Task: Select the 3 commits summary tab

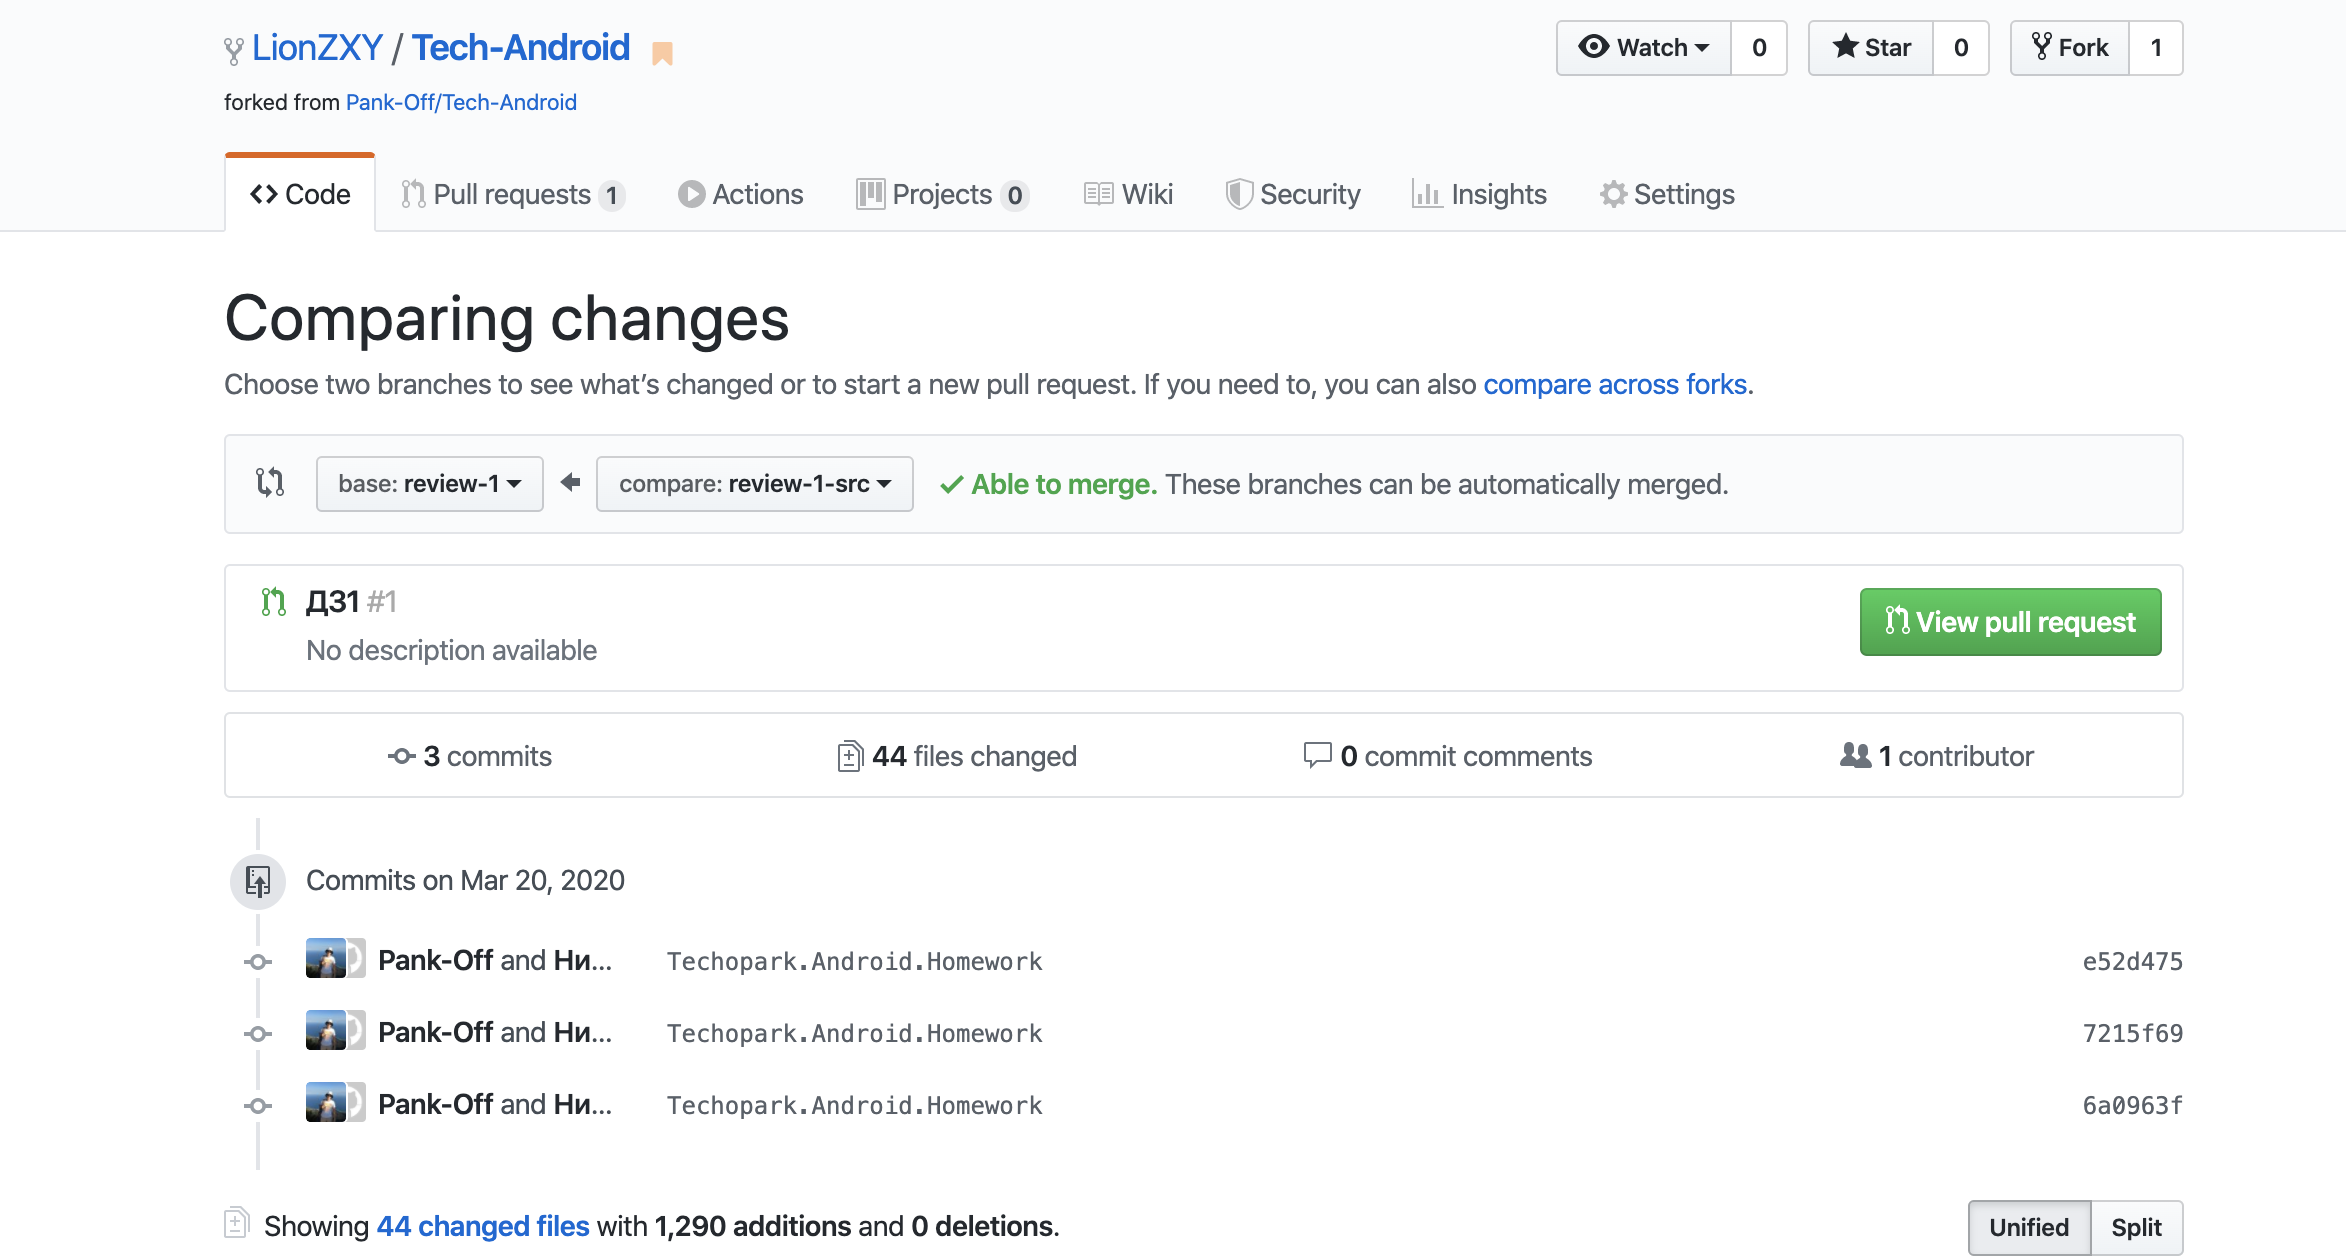Action: coord(470,756)
